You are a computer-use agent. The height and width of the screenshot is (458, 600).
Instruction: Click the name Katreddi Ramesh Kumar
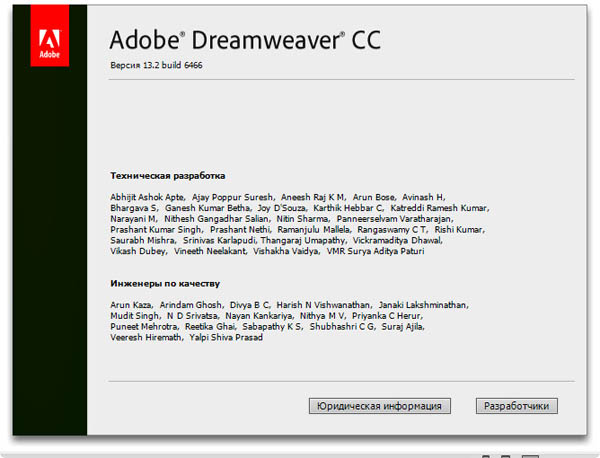click(x=440, y=208)
